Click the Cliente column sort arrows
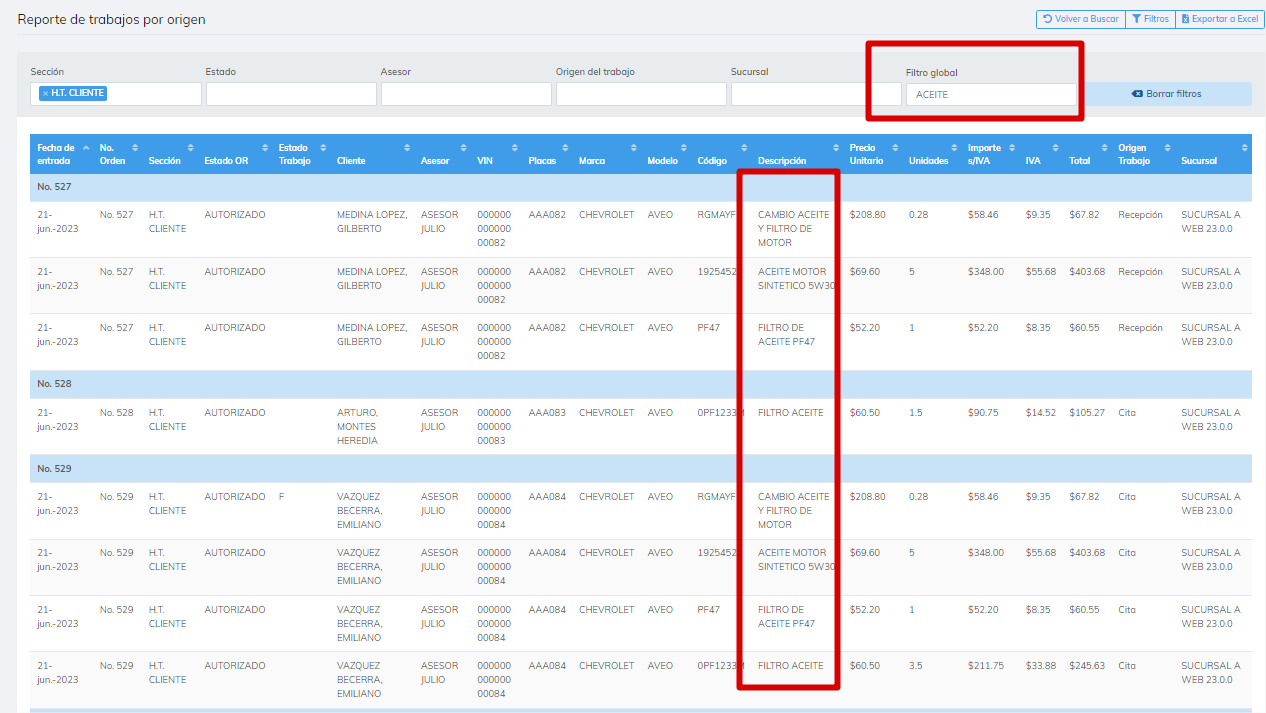This screenshot has height=713, width=1266. point(407,148)
